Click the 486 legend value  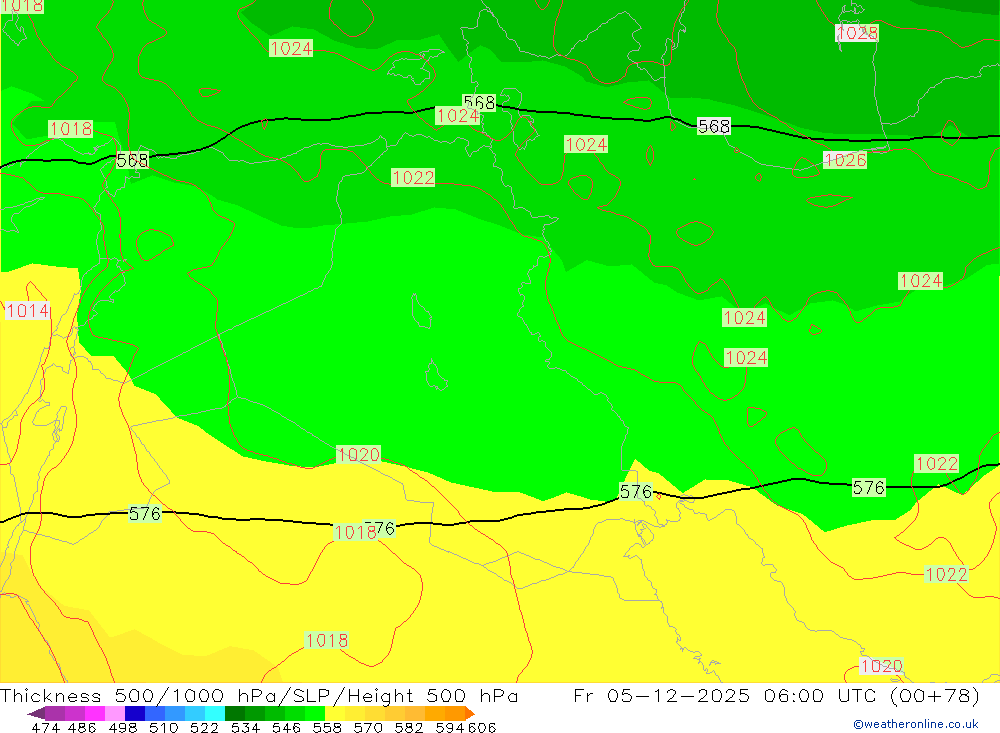(x=82, y=727)
